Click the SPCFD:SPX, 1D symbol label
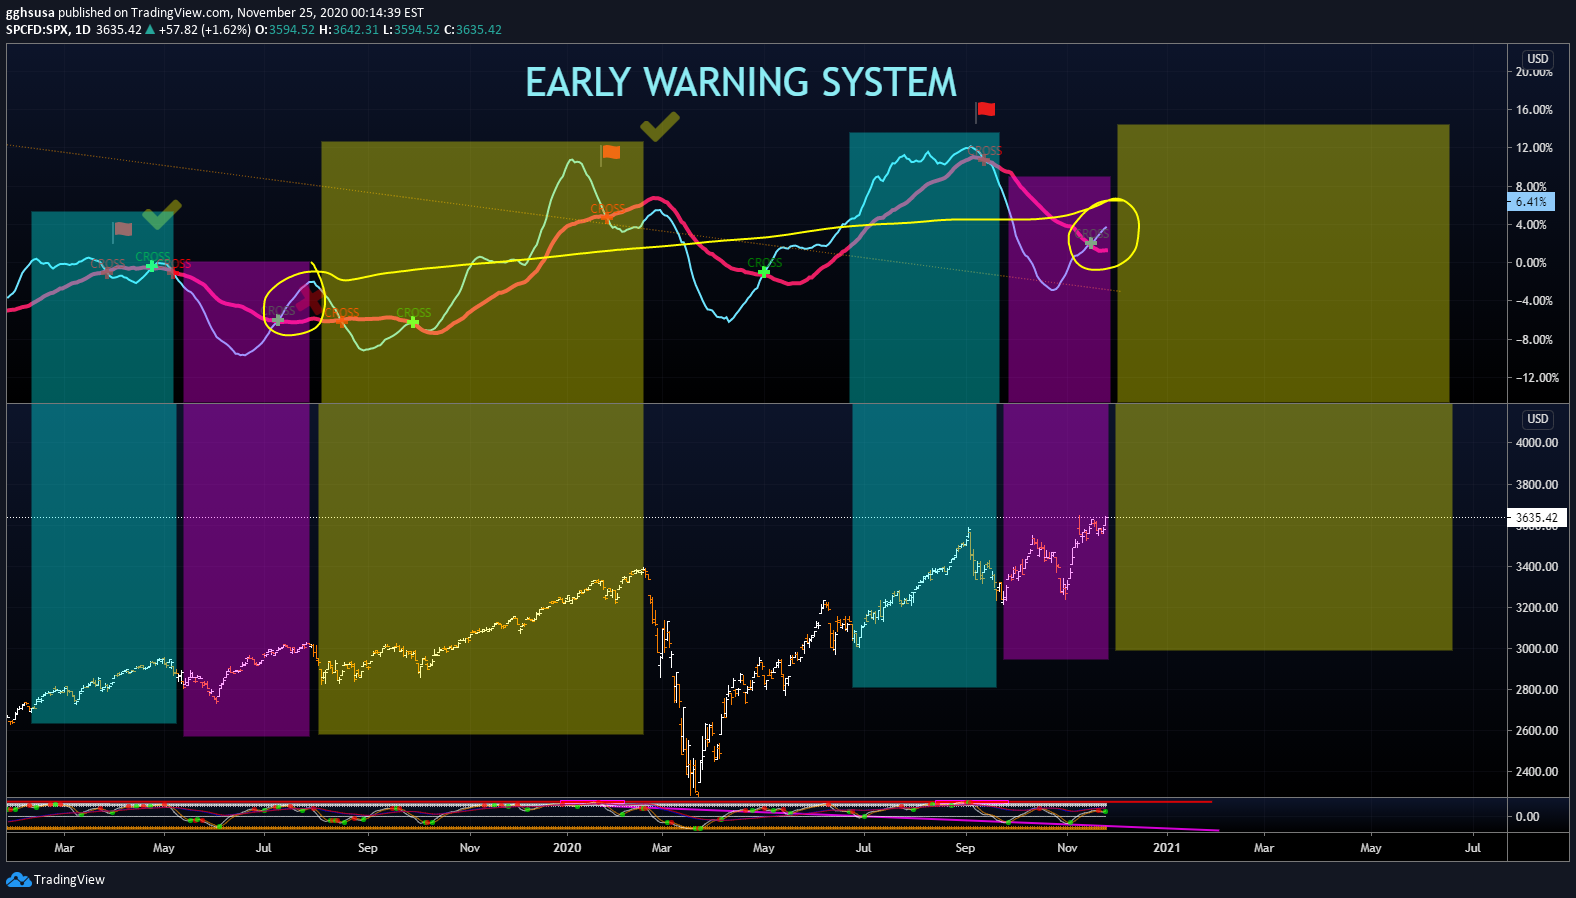 click(48, 30)
